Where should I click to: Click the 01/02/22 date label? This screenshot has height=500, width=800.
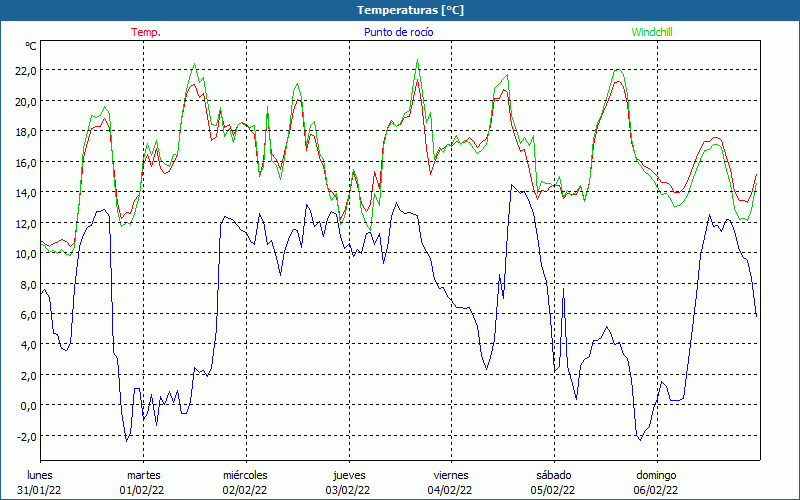(x=142, y=490)
